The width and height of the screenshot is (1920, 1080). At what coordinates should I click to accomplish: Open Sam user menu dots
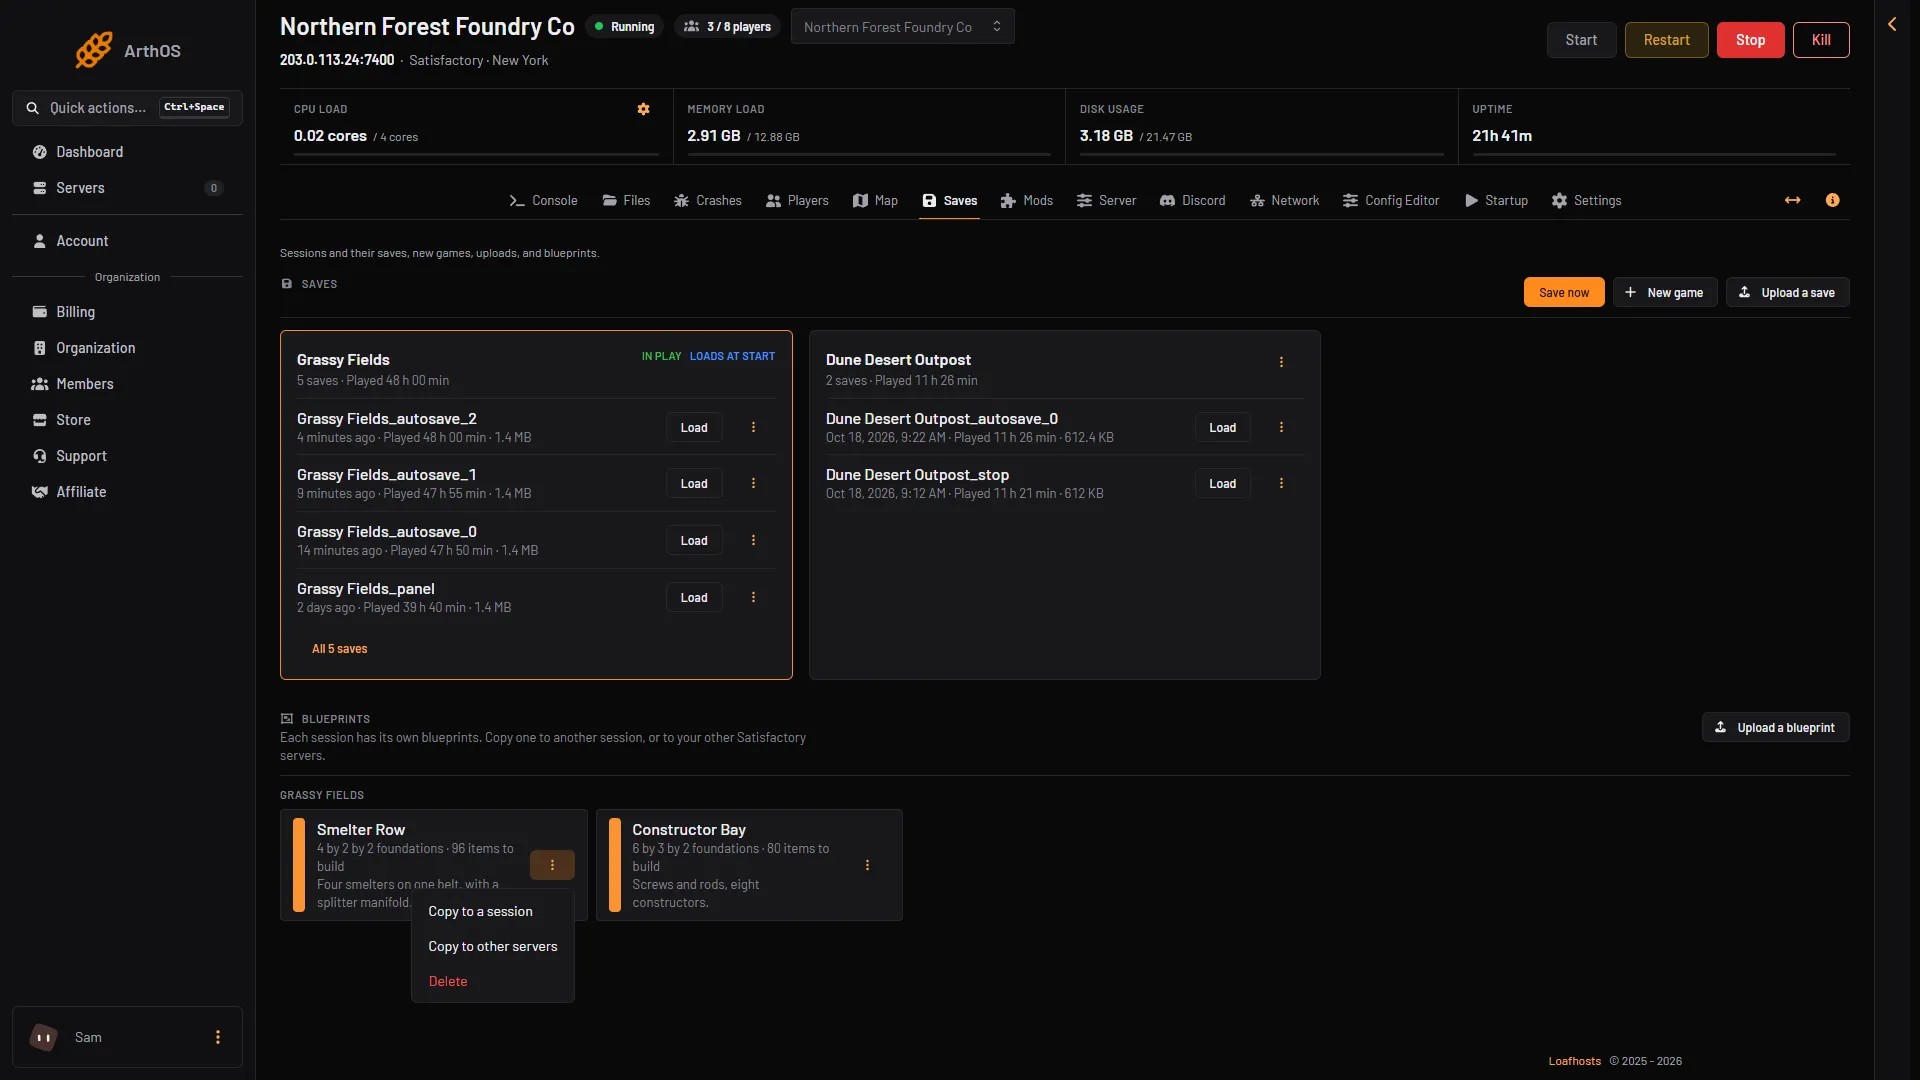point(218,1037)
